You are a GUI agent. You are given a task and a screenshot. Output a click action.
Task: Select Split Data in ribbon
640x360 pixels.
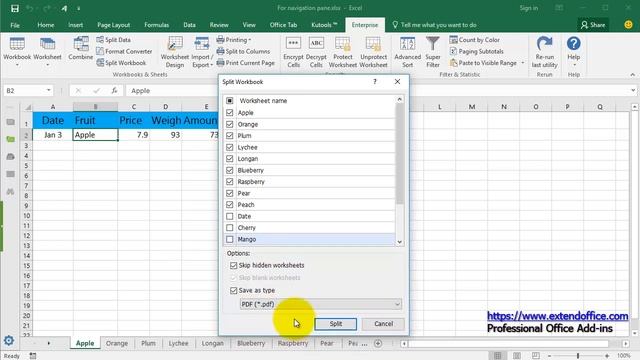coord(113,40)
